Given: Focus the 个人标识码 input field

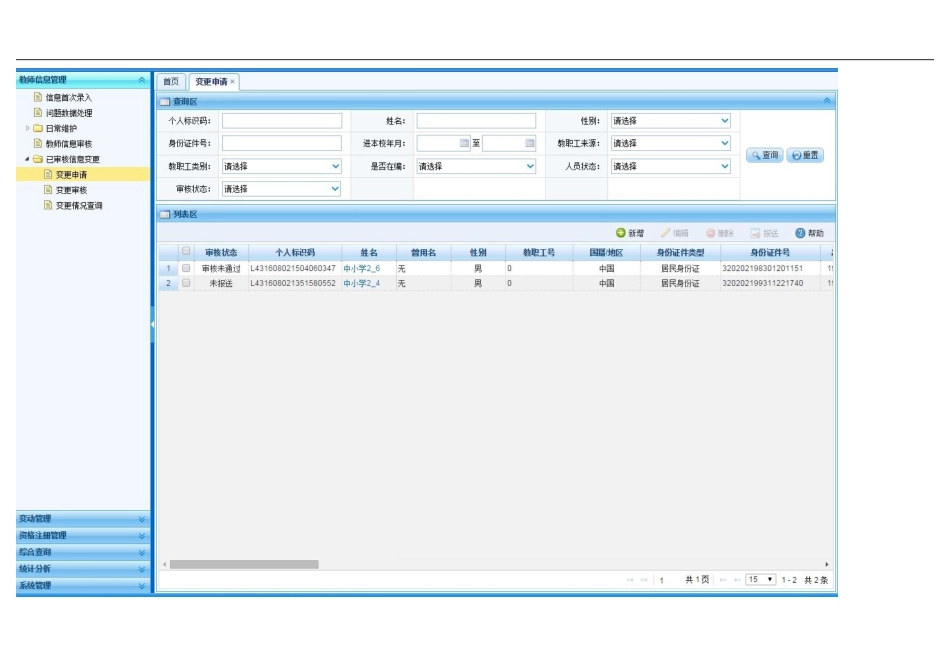Looking at the screenshot, I should [x=282, y=121].
